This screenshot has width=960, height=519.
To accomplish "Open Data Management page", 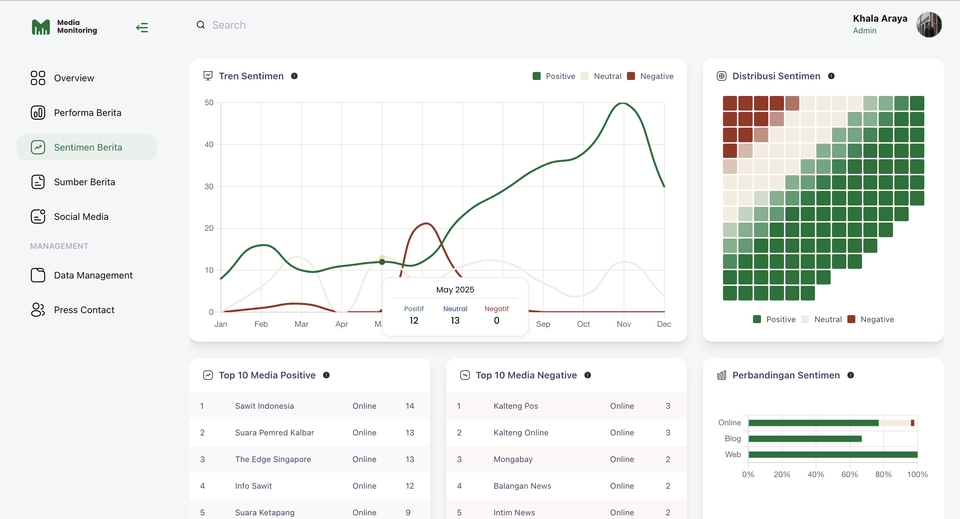I will point(92,276).
